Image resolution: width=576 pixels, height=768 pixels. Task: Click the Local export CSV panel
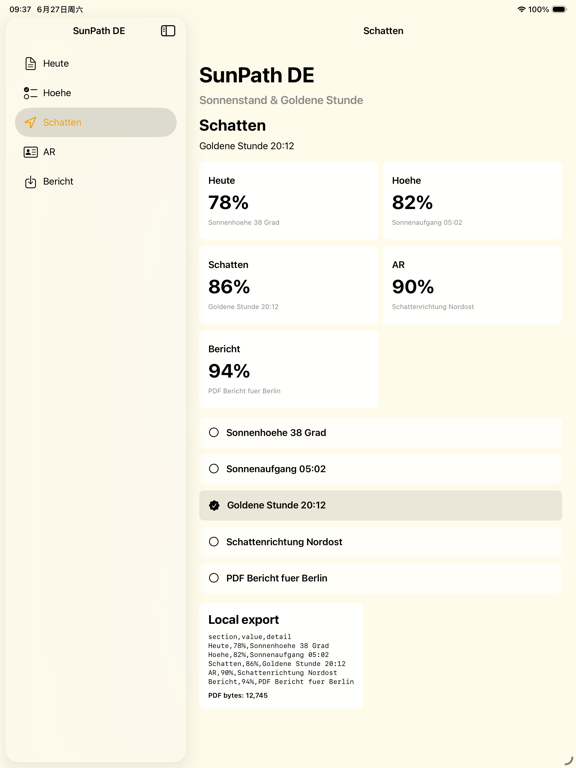tap(281, 656)
